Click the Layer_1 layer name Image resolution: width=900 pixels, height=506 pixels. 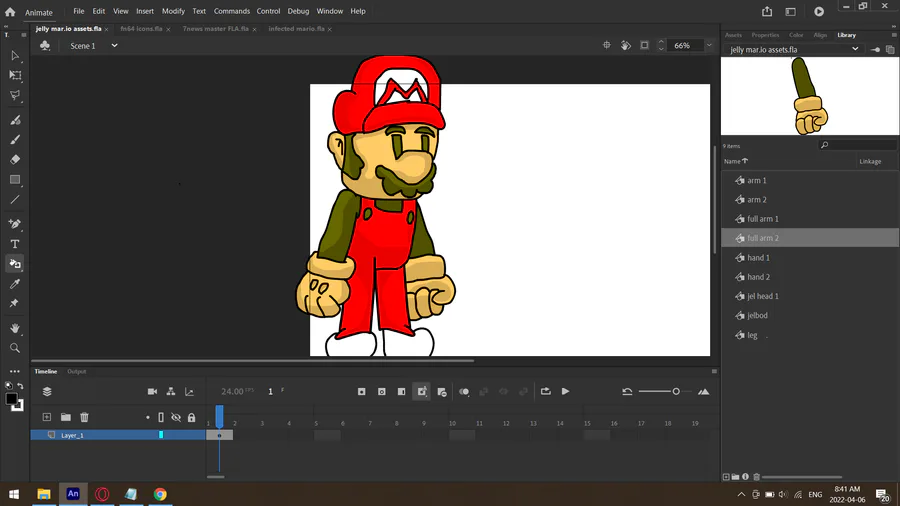72,435
